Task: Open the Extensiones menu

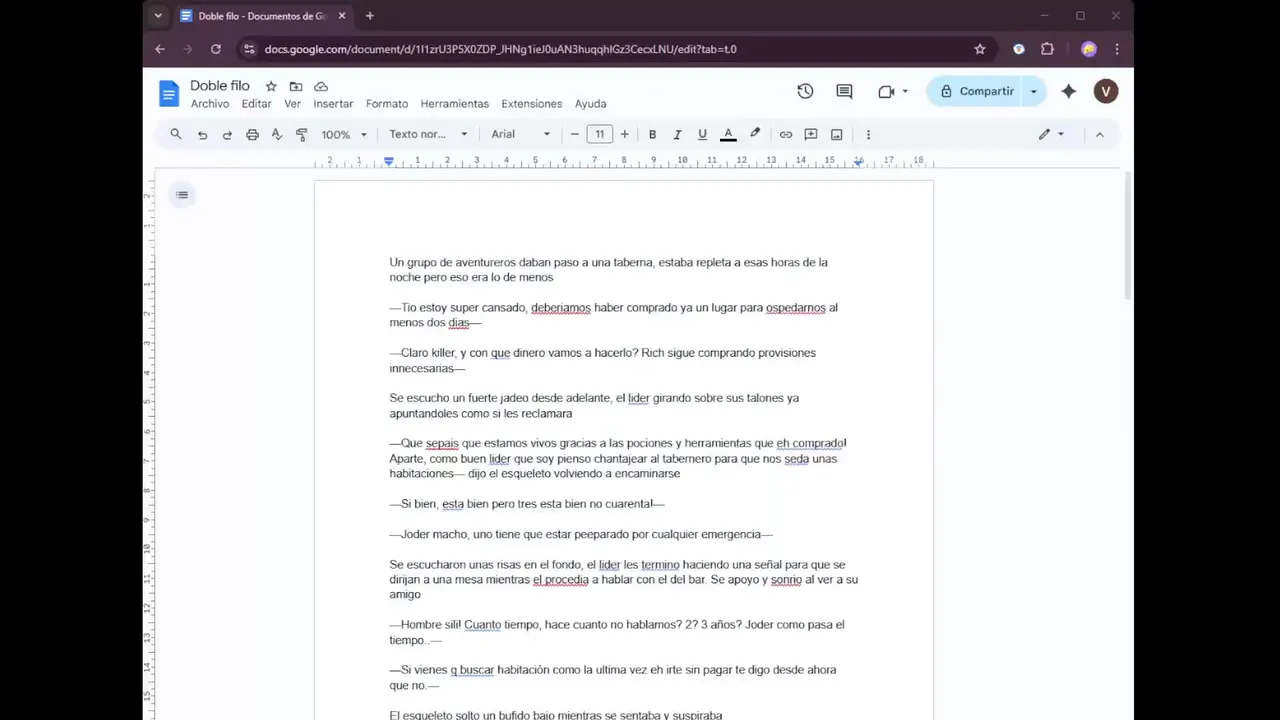Action: click(532, 104)
